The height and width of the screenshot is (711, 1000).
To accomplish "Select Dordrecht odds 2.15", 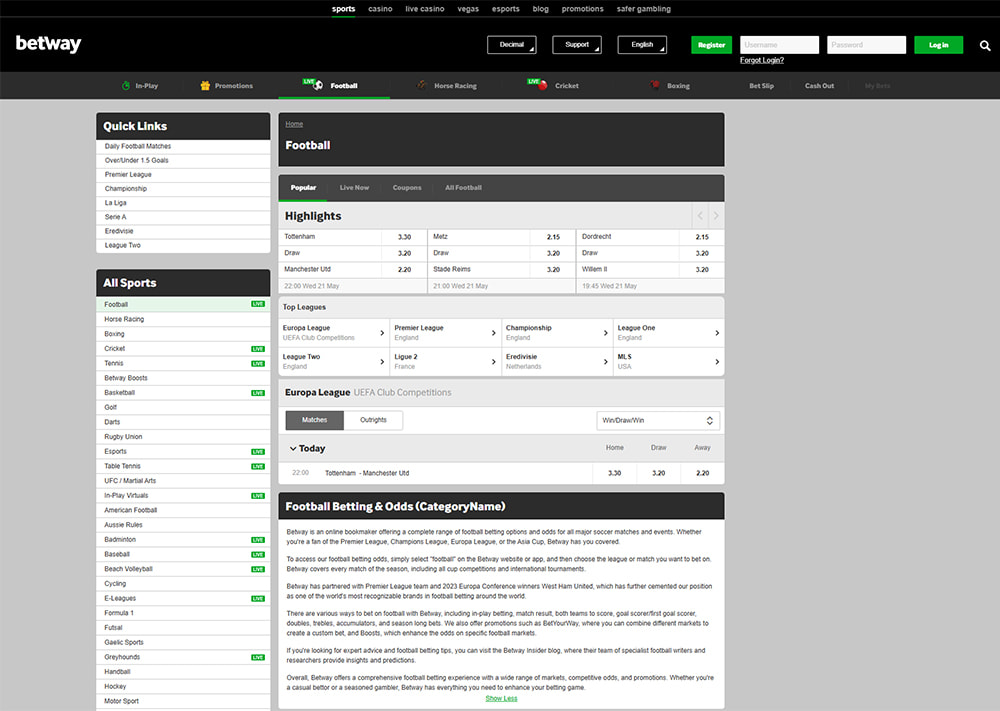I will tap(702, 237).
